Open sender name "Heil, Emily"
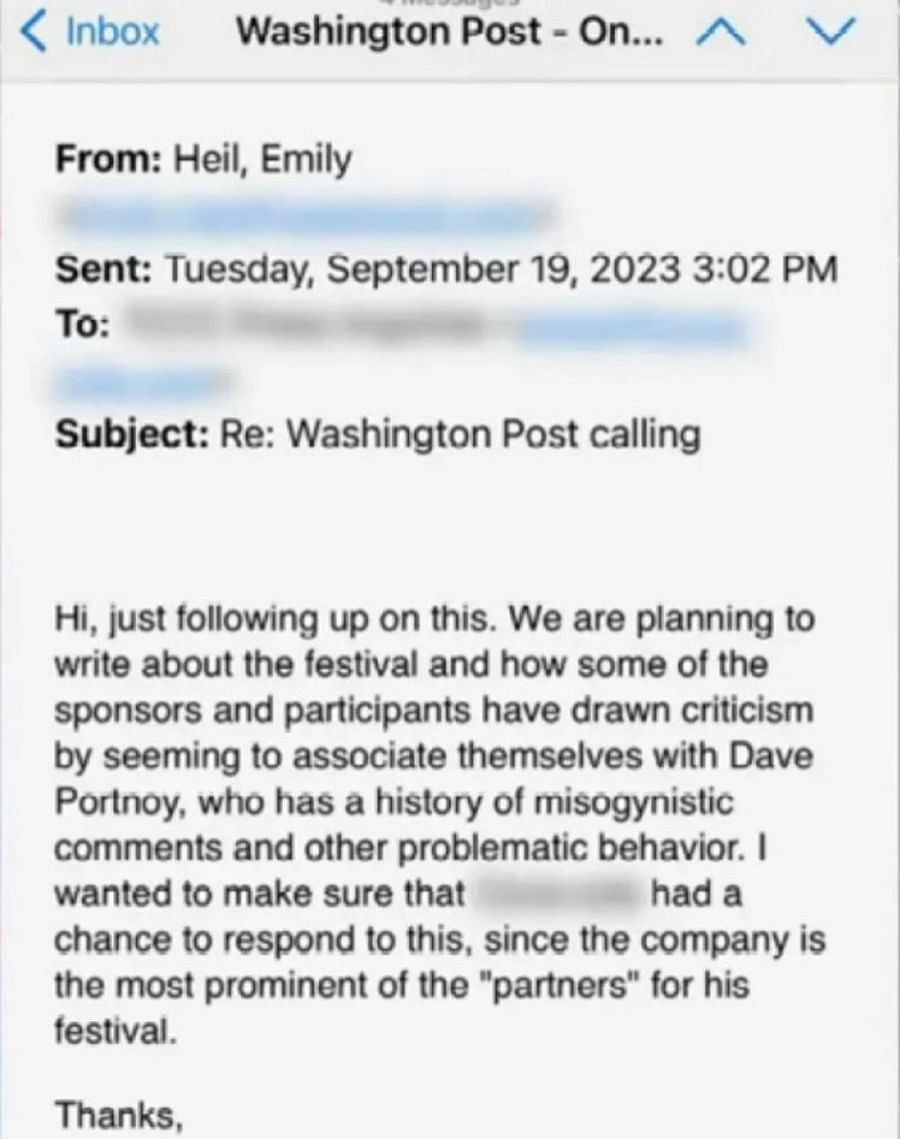The image size is (900, 1139). 262,158
